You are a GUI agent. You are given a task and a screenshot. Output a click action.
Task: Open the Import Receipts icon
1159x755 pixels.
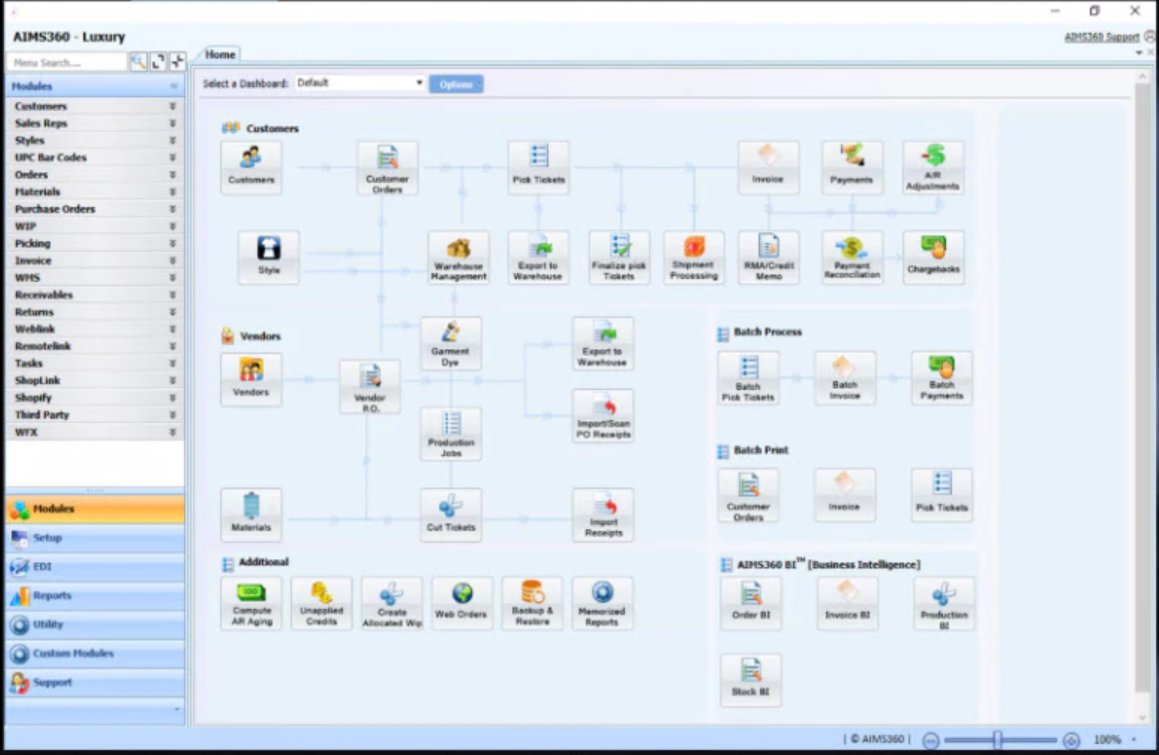tap(603, 514)
